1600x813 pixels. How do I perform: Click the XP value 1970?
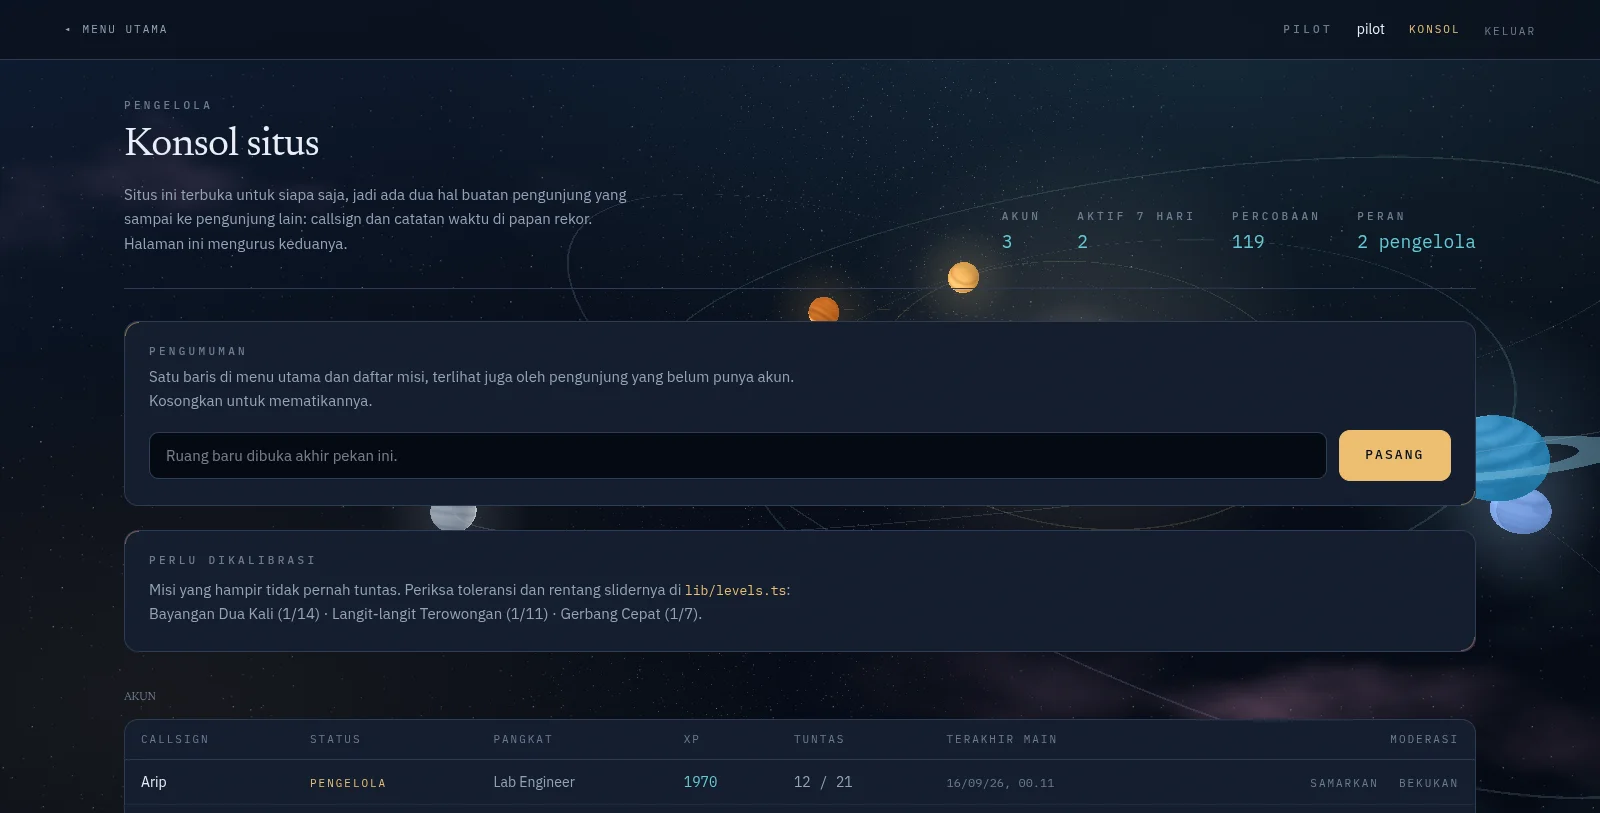(700, 782)
